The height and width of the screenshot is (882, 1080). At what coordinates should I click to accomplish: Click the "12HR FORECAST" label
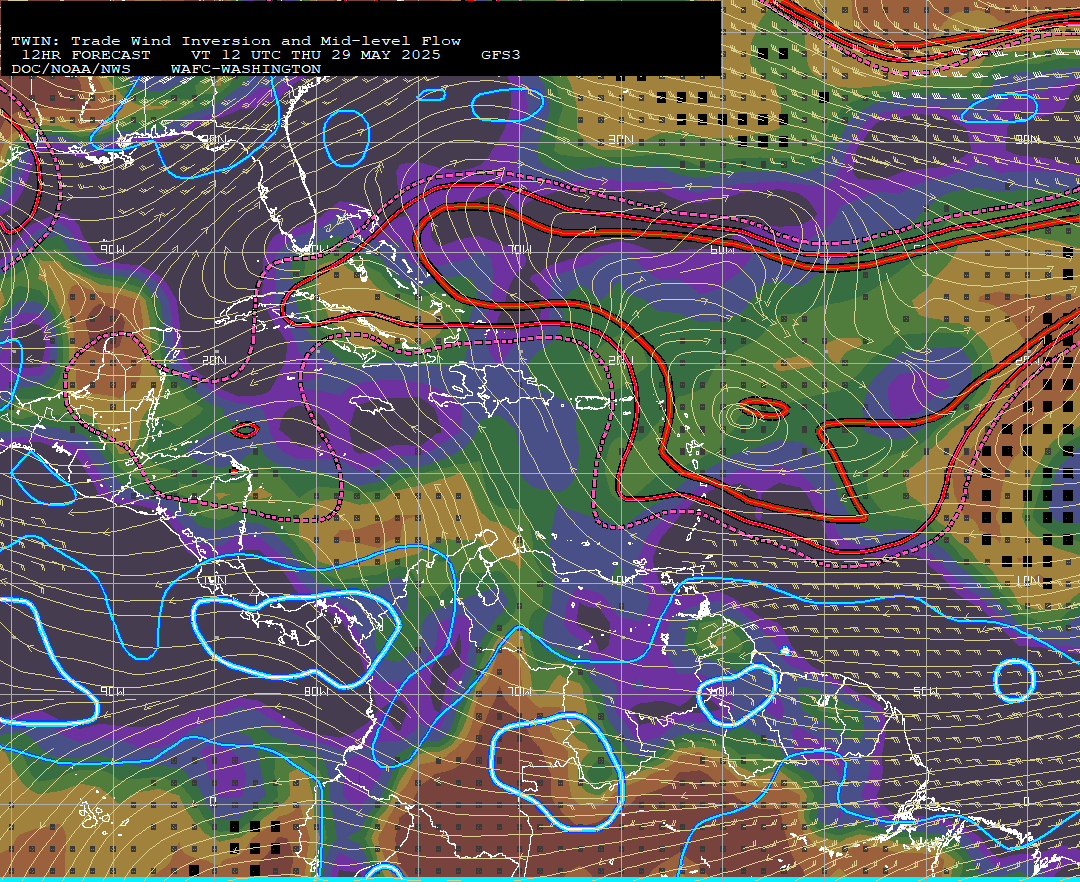coord(85,55)
